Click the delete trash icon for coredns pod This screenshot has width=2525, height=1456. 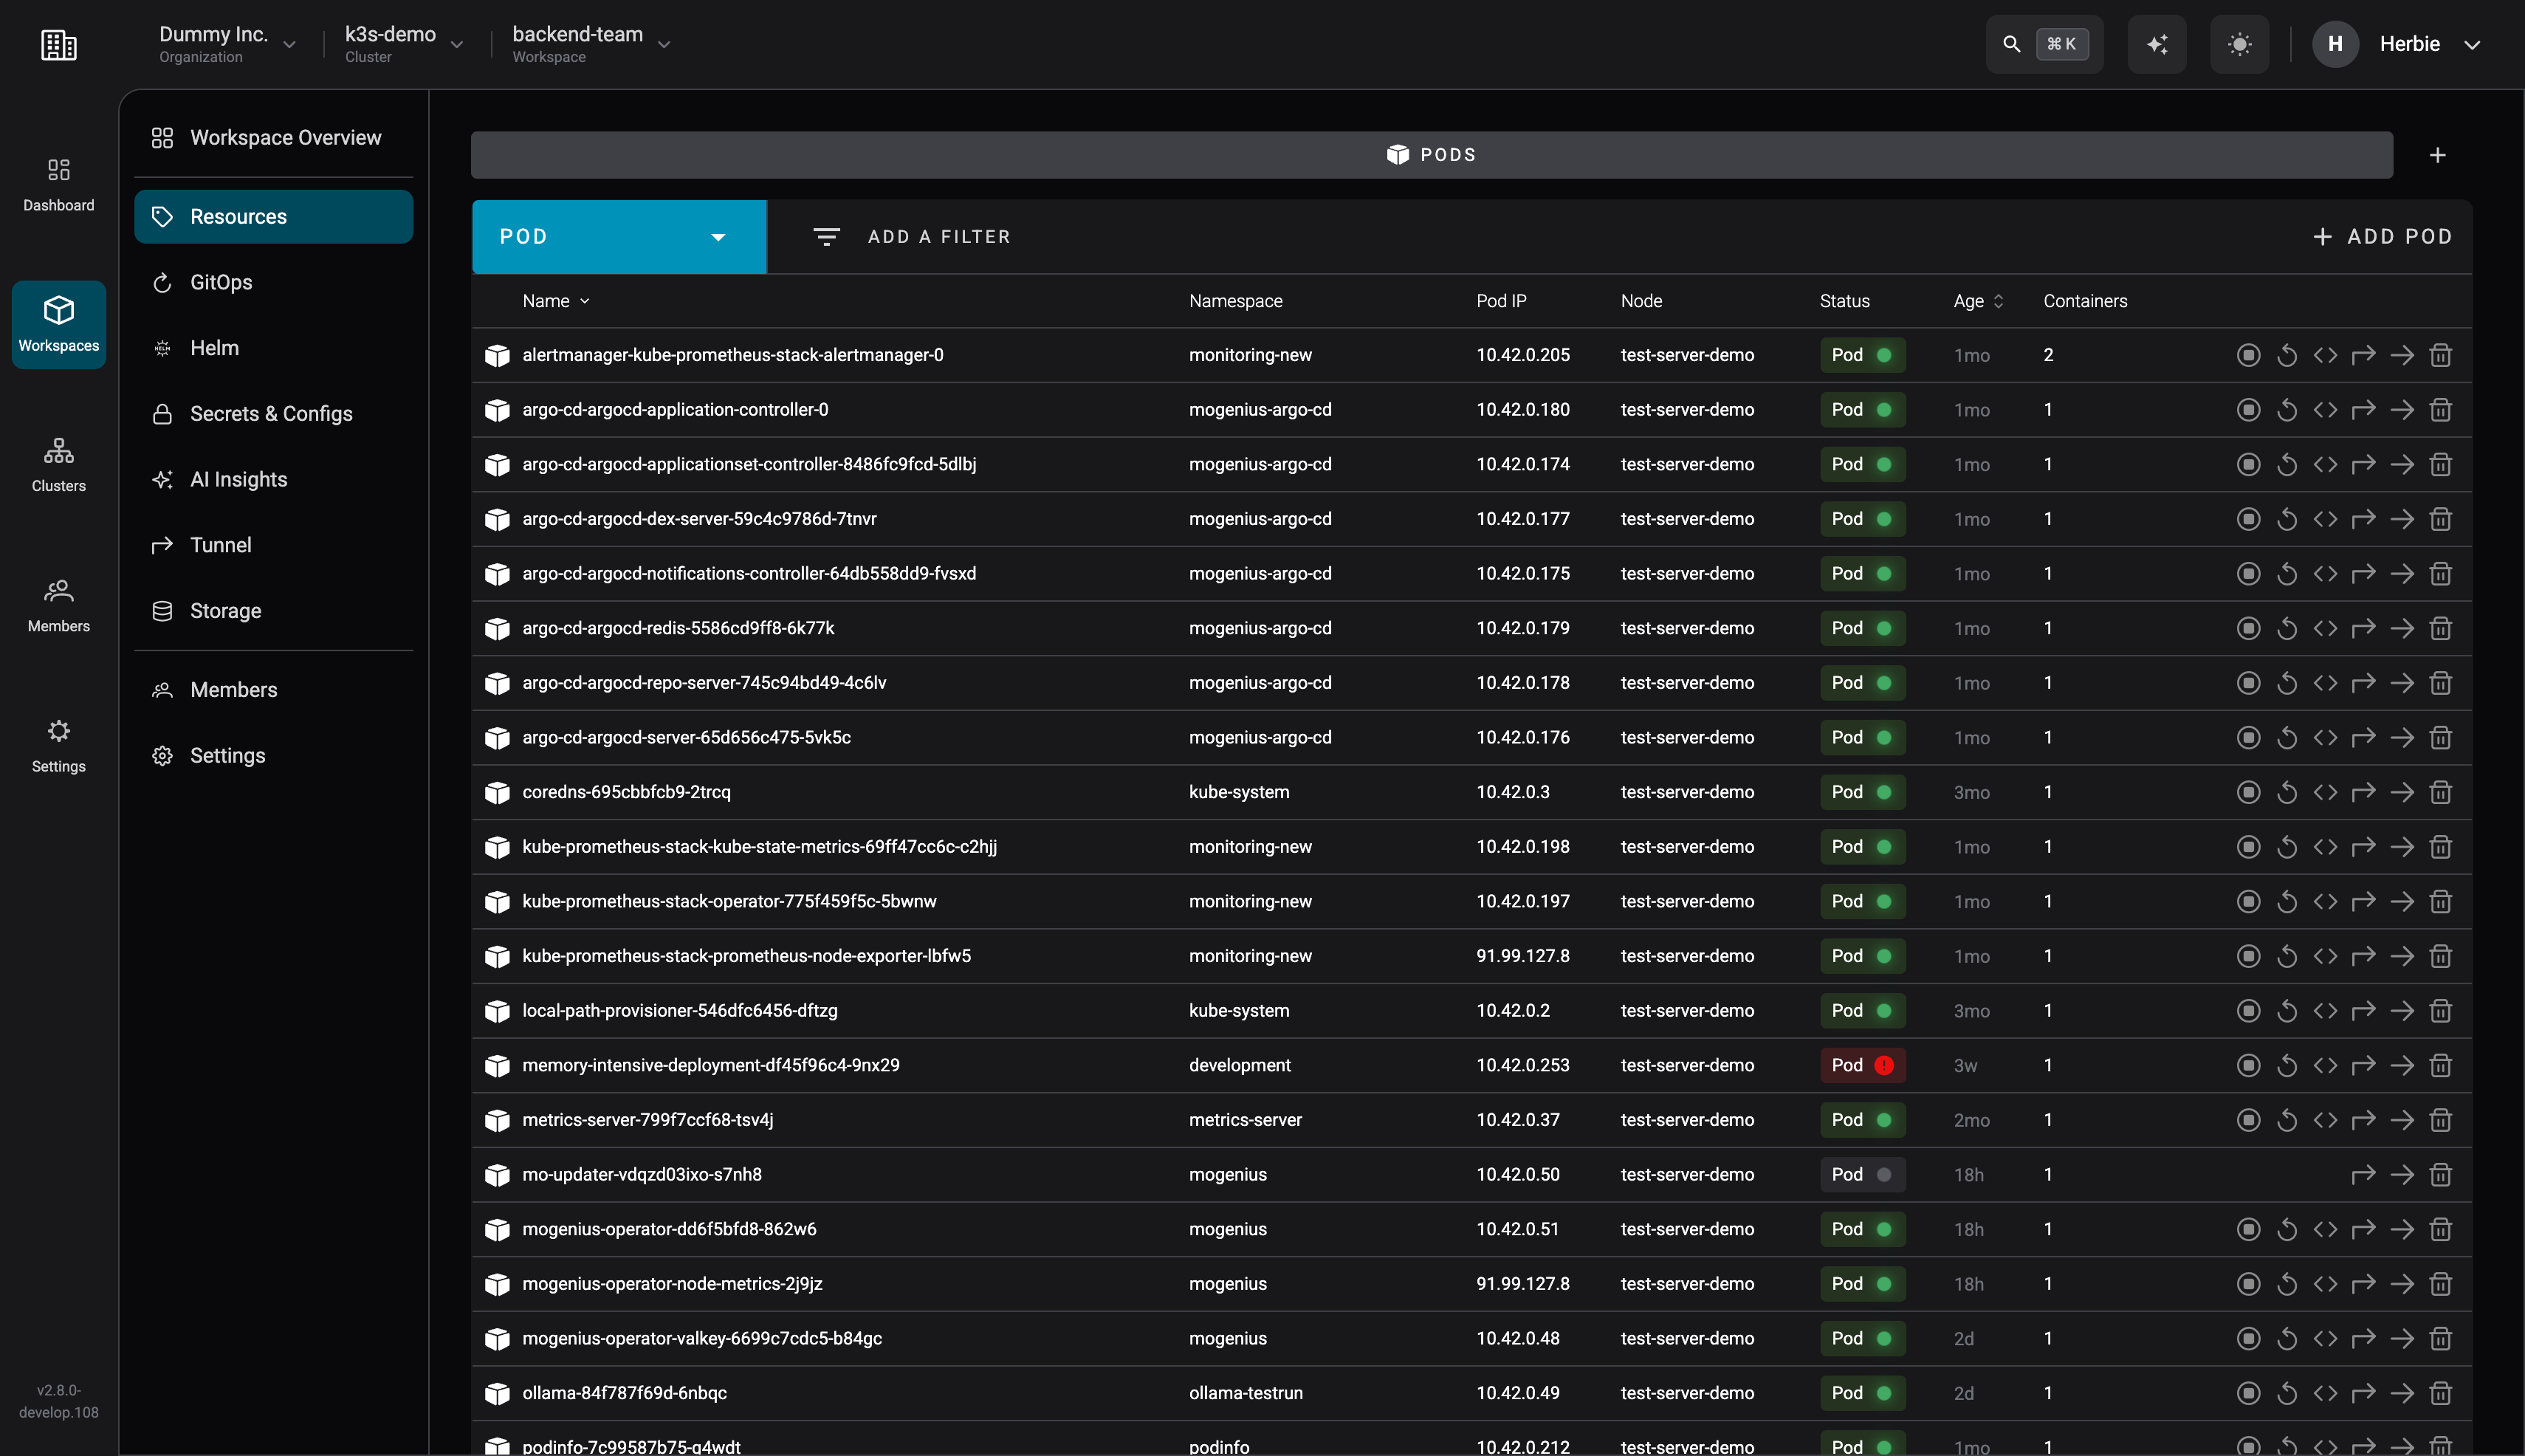point(2440,792)
